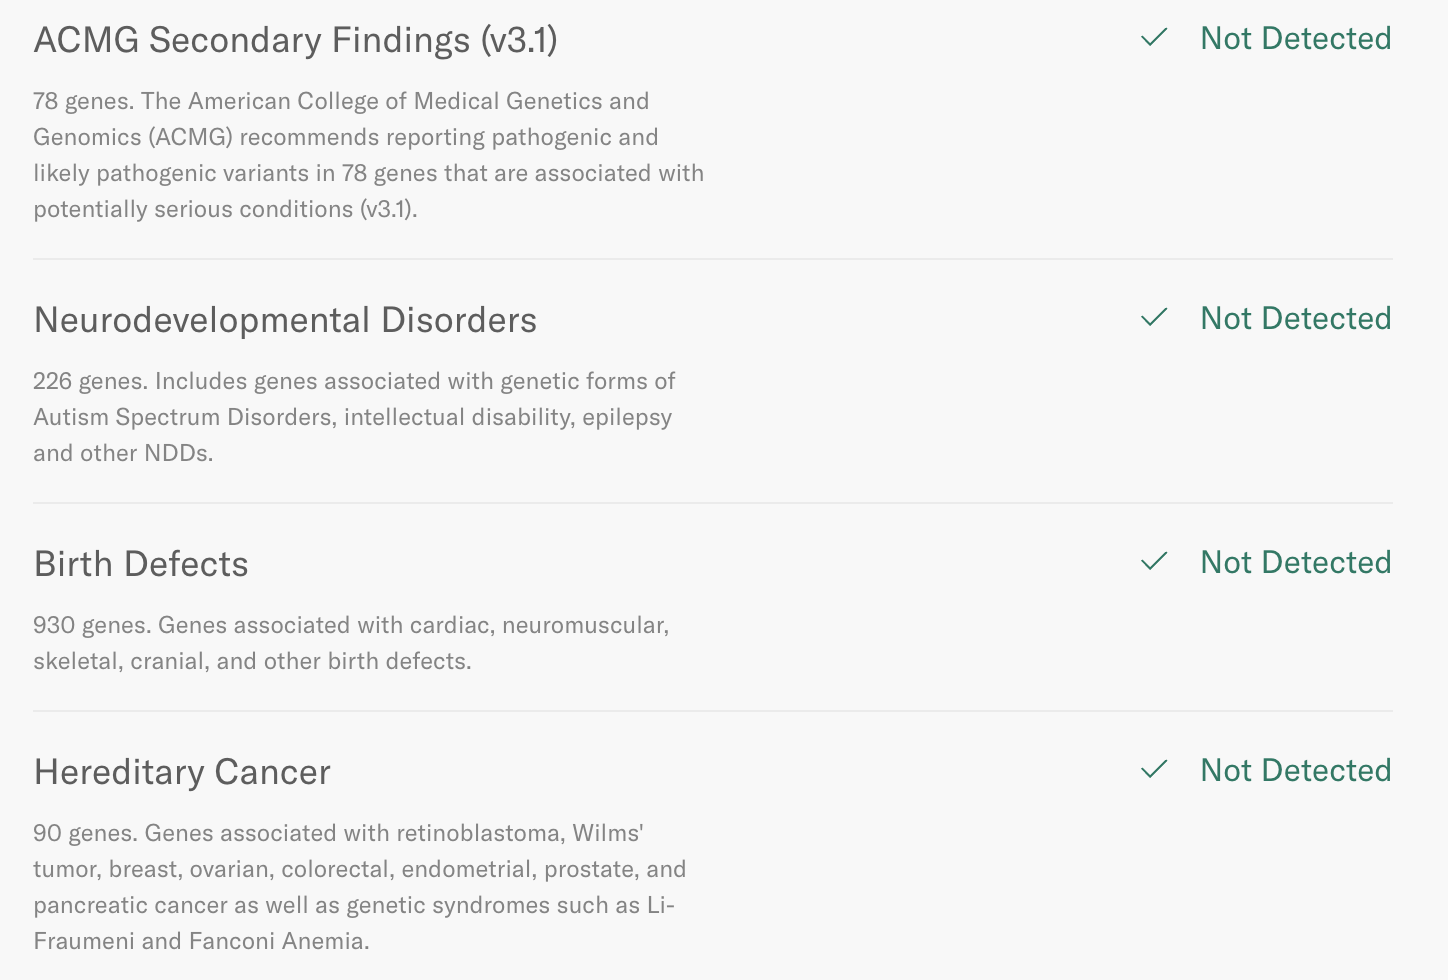Click the divider line above Birth Defects
Viewport: 1448px width, 980px height.
712,503
